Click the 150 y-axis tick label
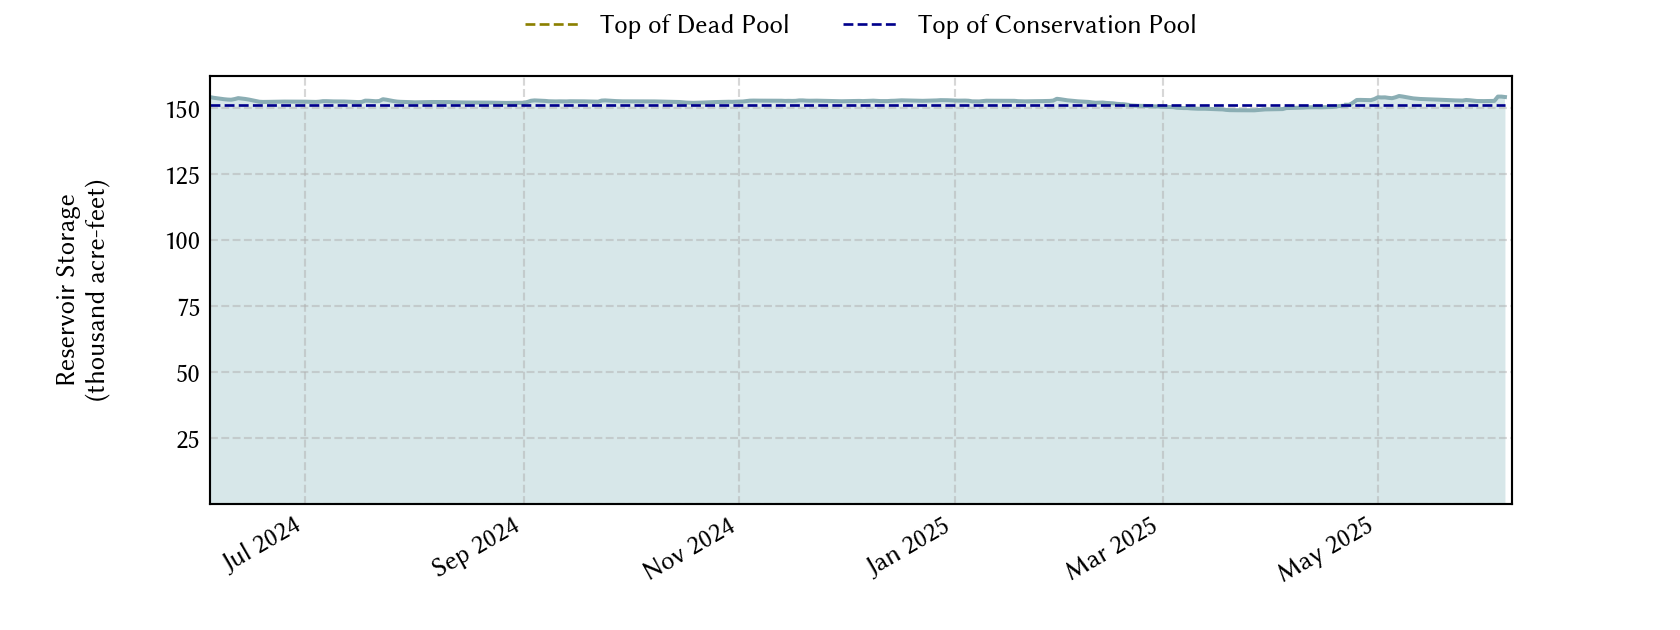This screenshot has width=1680, height=630. point(183,109)
